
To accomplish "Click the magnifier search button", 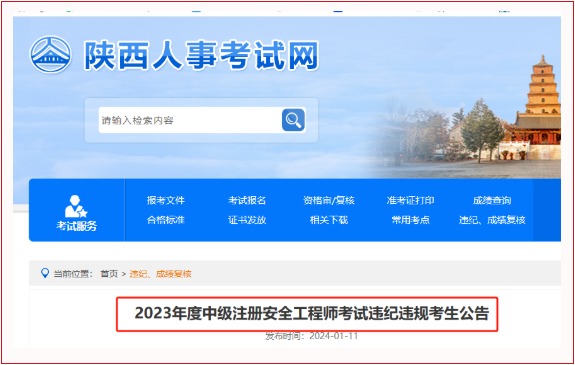I will 293,120.
